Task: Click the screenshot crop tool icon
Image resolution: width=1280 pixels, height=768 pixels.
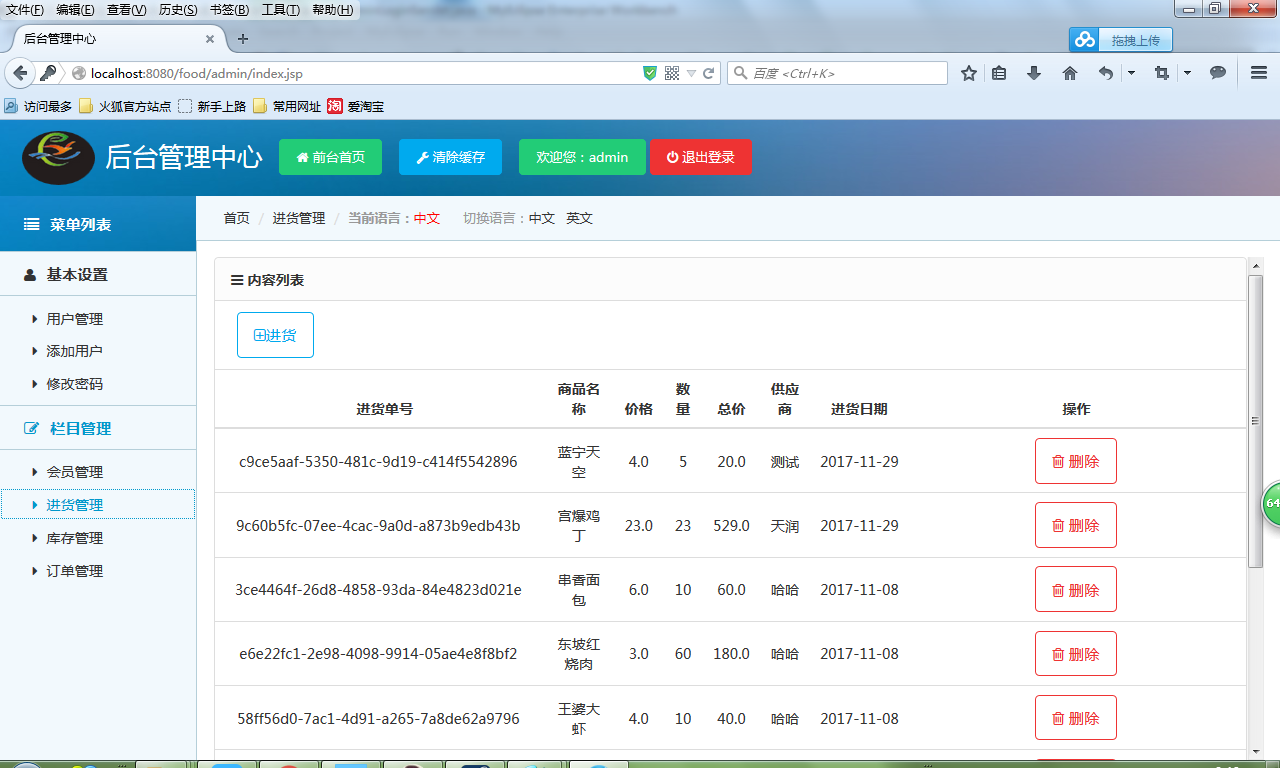Action: (x=1161, y=73)
